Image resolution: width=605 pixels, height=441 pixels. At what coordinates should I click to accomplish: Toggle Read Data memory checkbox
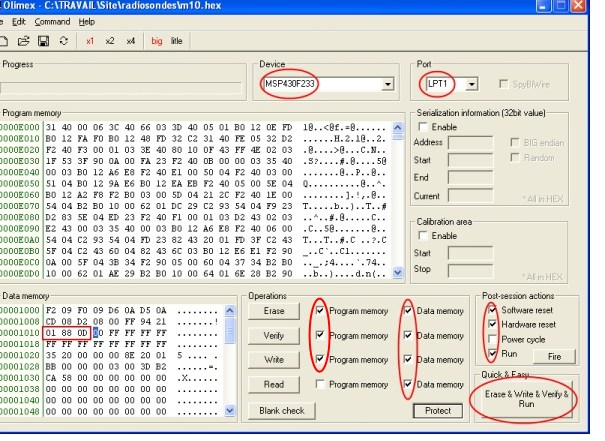point(408,384)
